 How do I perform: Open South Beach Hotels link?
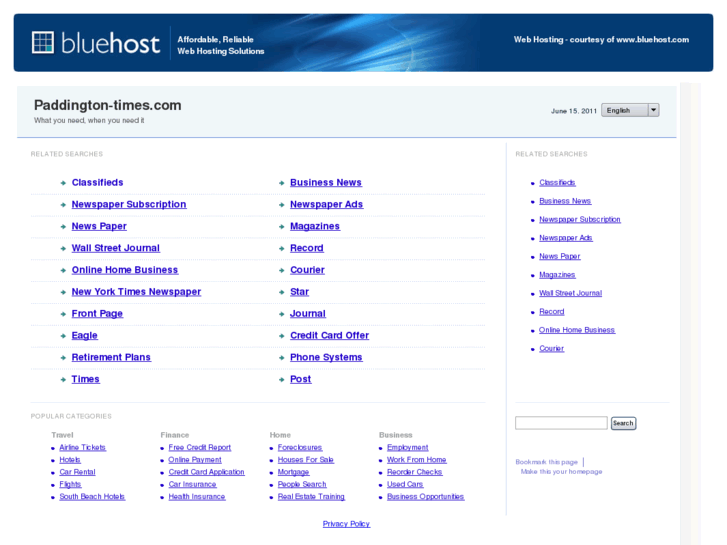tap(92, 497)
